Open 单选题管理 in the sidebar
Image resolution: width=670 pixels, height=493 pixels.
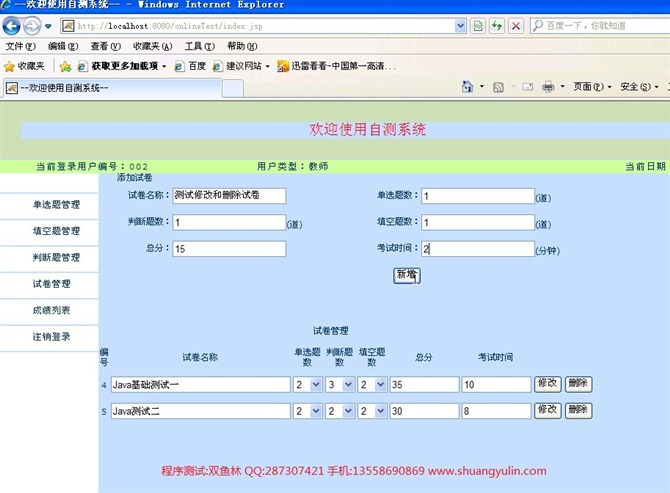(56, 205)
